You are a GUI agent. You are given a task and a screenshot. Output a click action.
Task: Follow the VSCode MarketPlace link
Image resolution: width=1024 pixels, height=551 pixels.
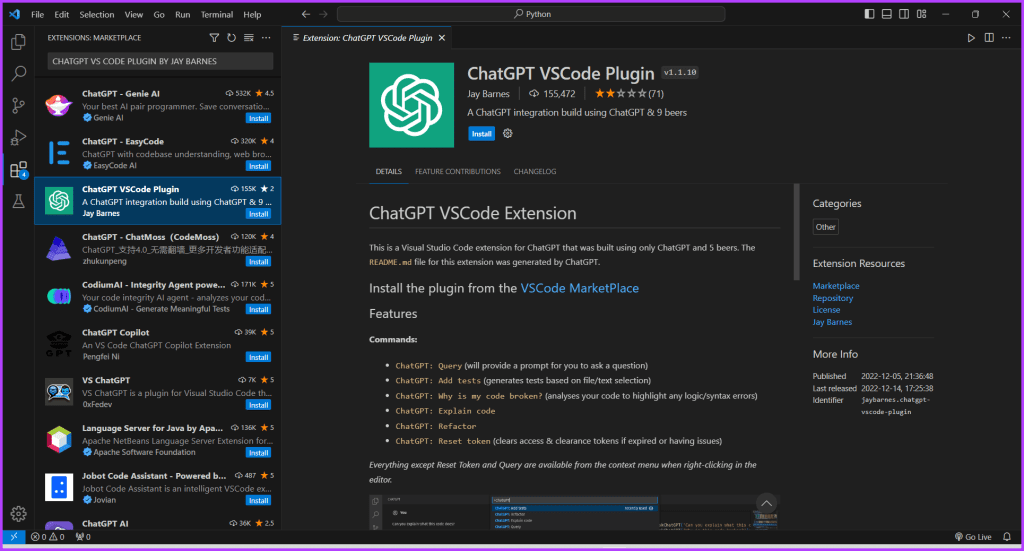coord(579,288)
